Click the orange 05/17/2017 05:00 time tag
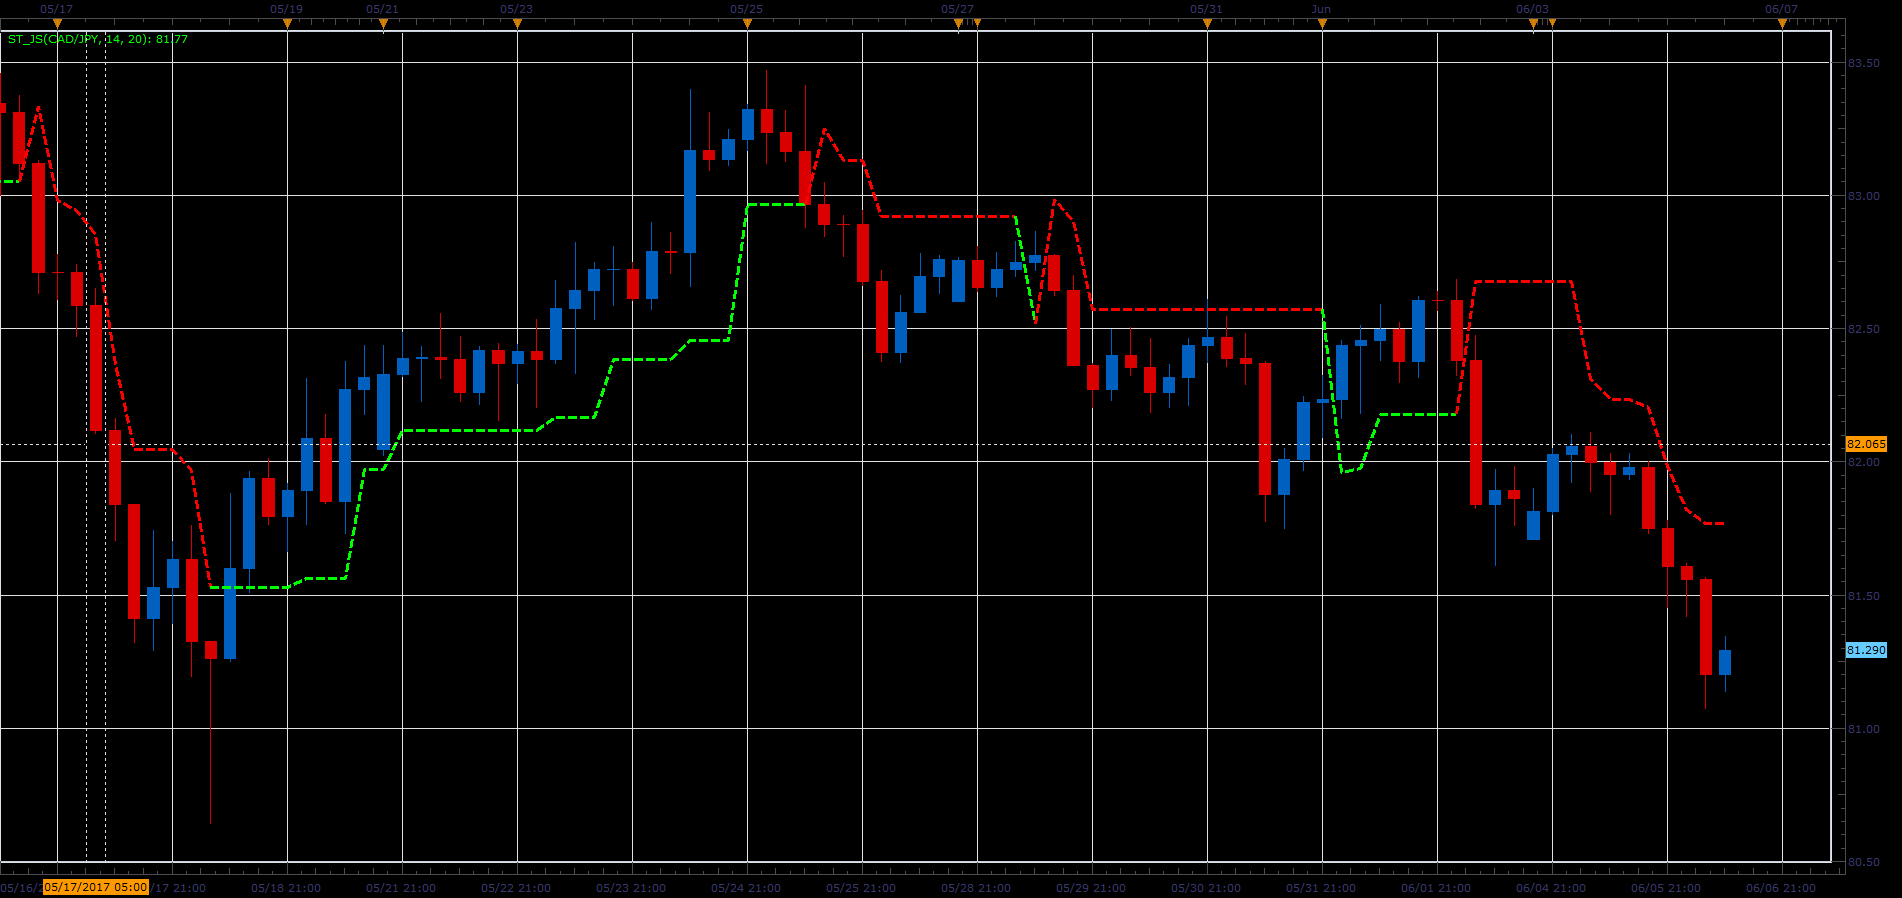Image resolution: width=1902 pixels, height=898 pixels. point(96,887)
